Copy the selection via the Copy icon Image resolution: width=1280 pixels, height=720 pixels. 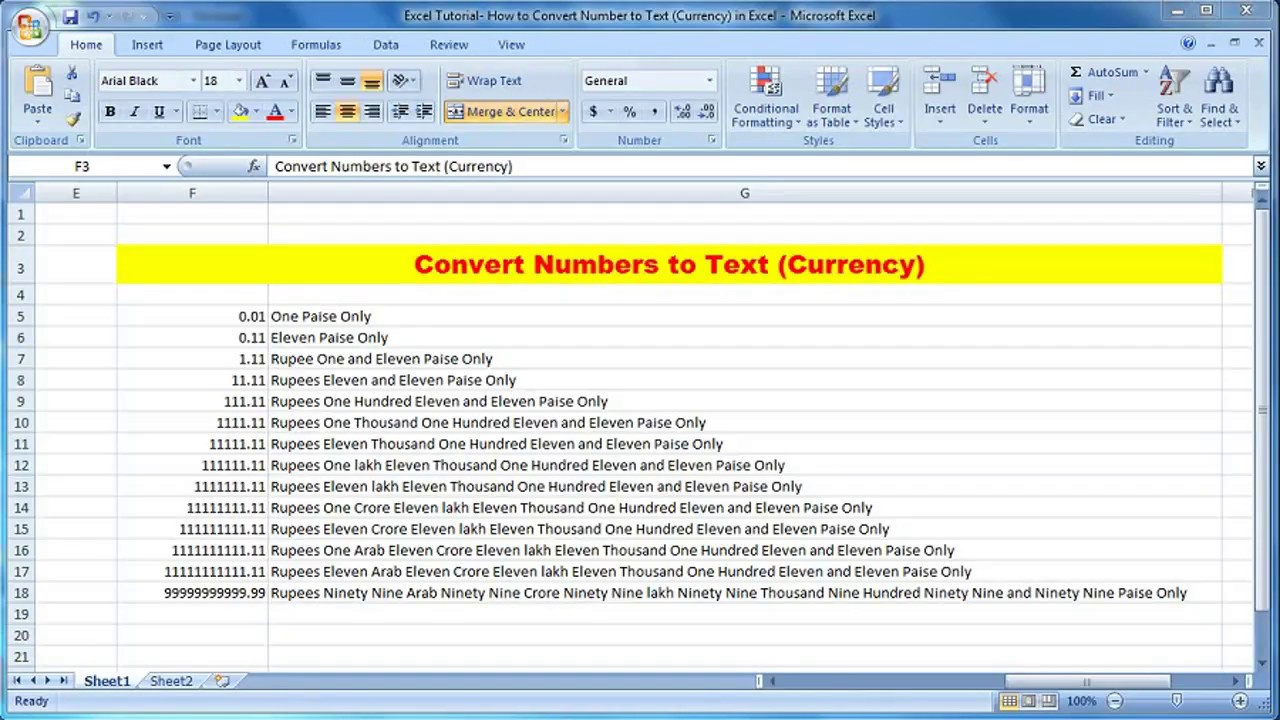(x=72, y=96)
